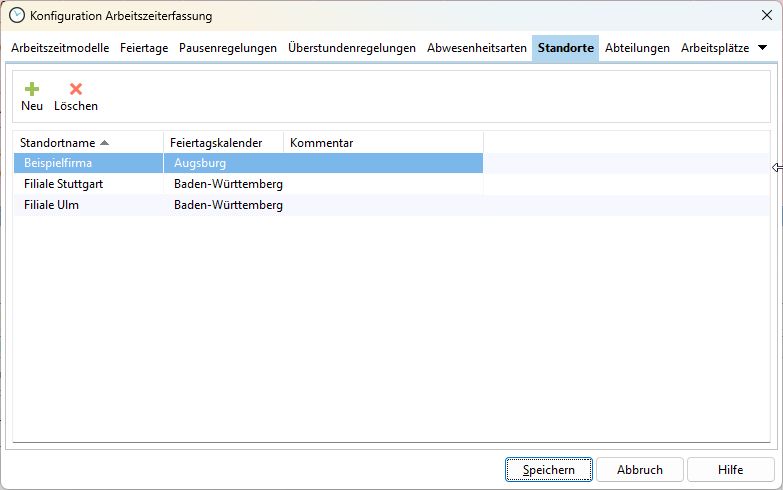This screenshot has height=490, width=783.
Task: Open the Arbeitsplätze tab
Action: tap(715, 48)
